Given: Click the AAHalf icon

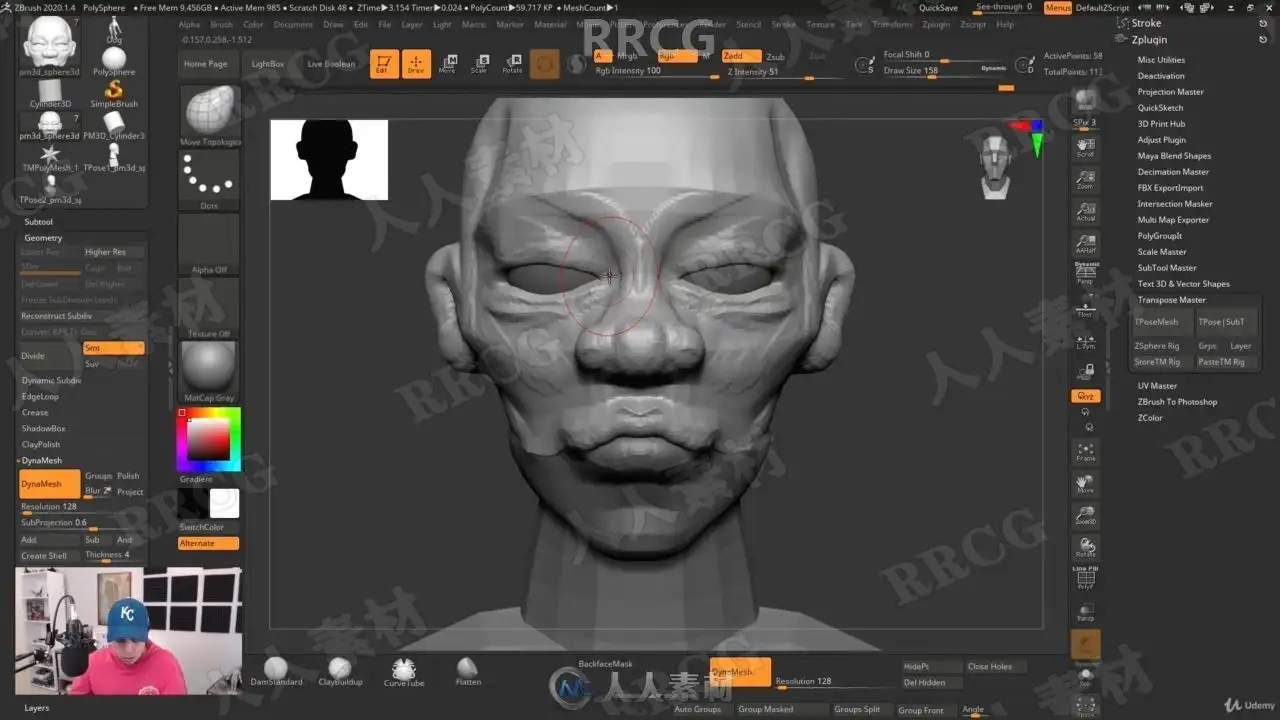Looking at the screenshot, I should click(x=1085, y=244).
